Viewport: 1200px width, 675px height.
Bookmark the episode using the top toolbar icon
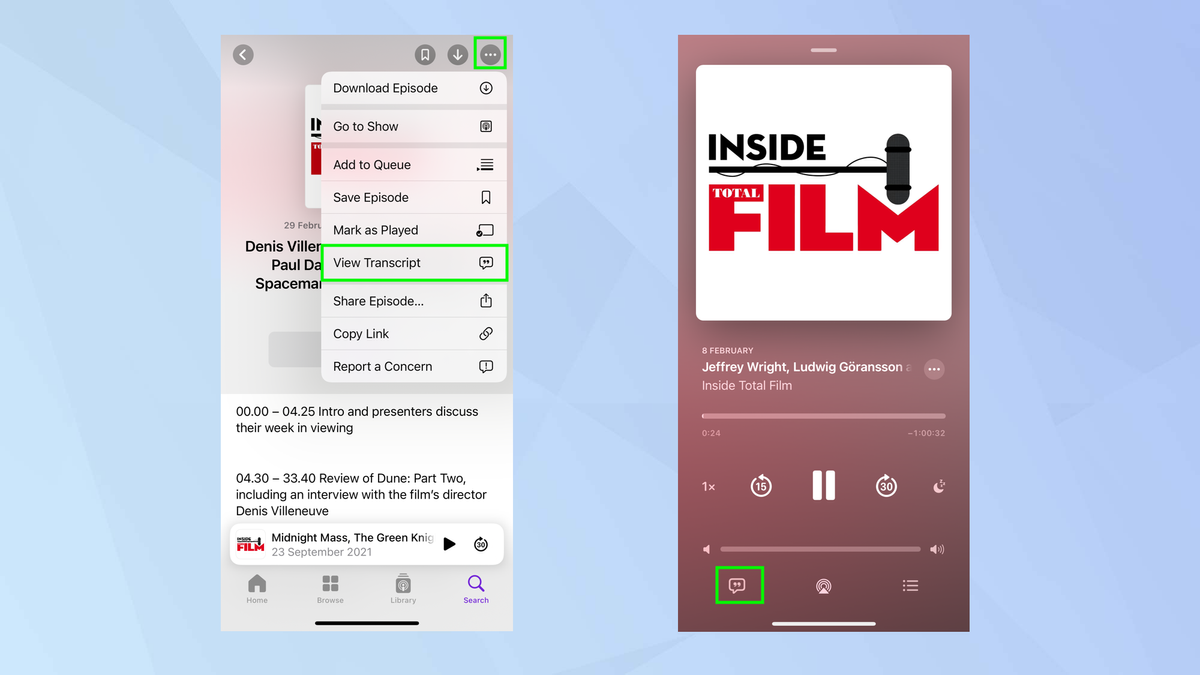click(424, 54)
